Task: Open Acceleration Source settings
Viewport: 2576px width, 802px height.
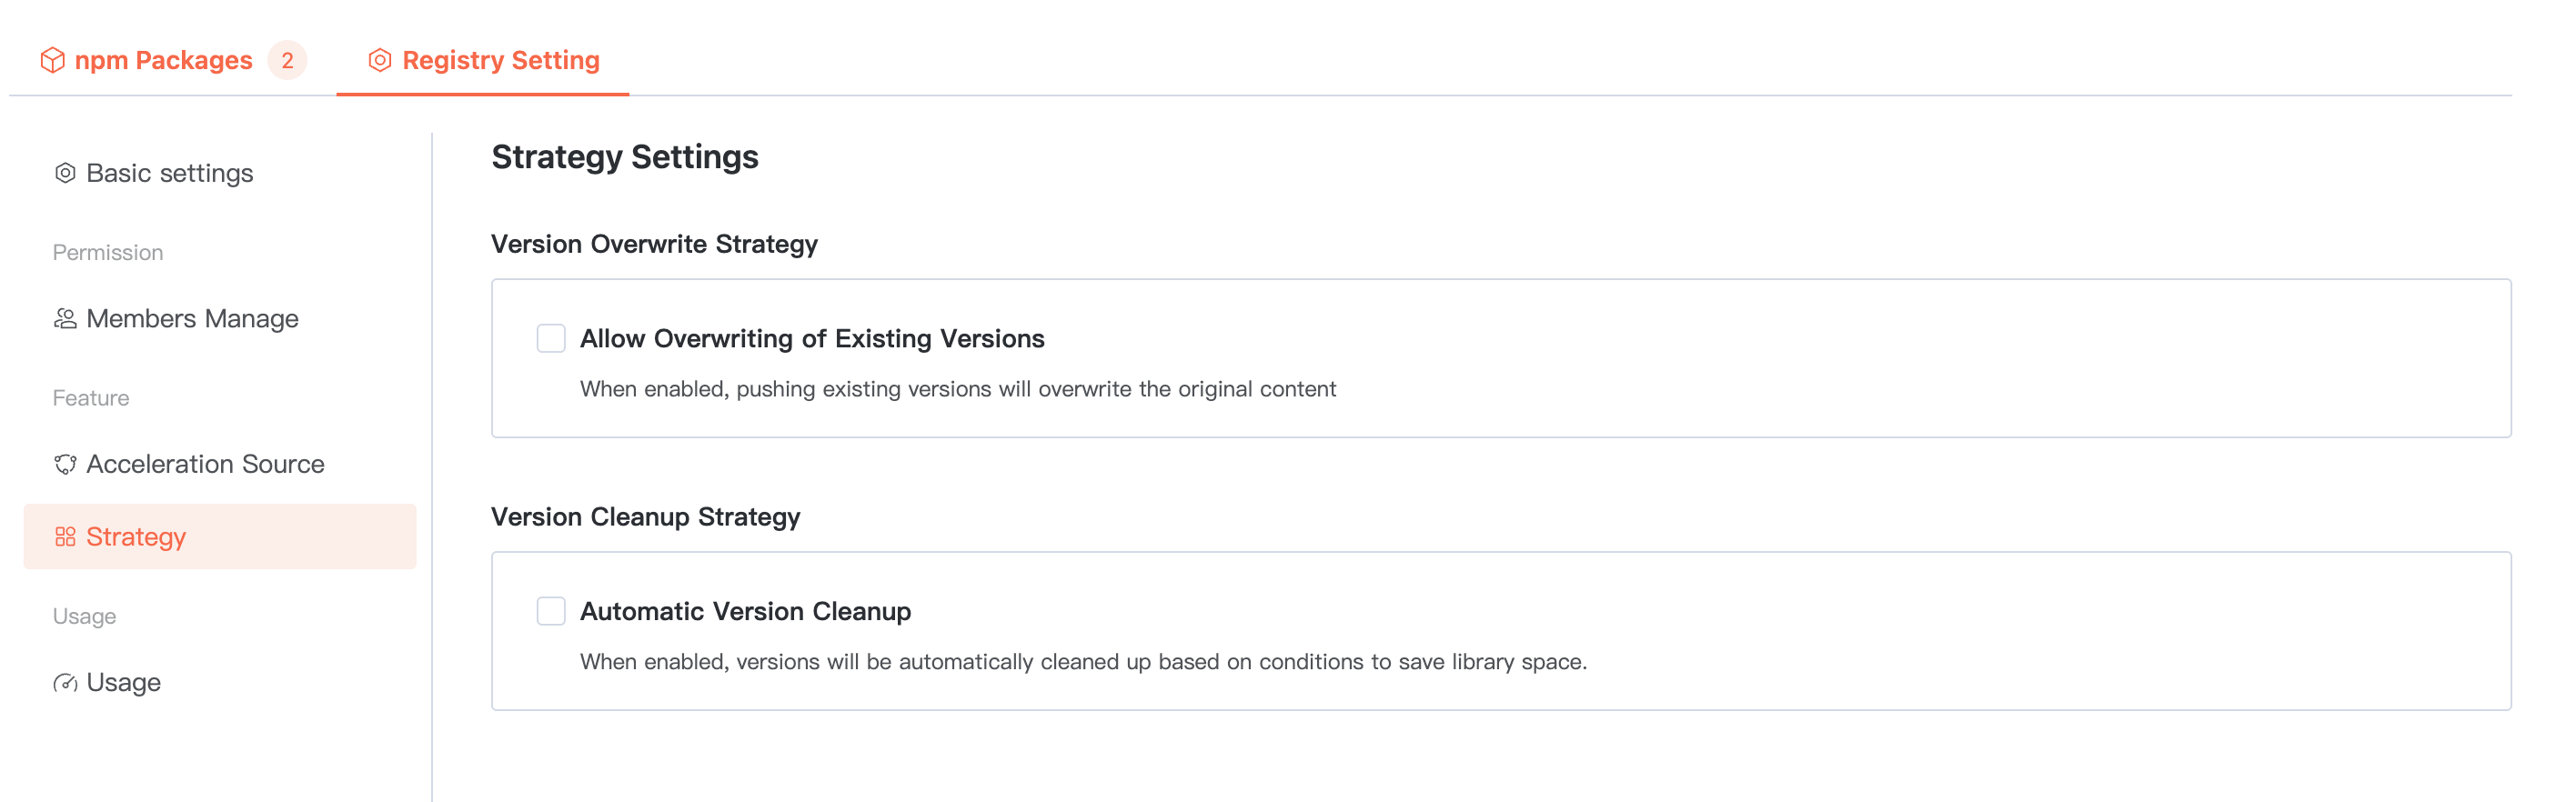Action: click(205, 464)
